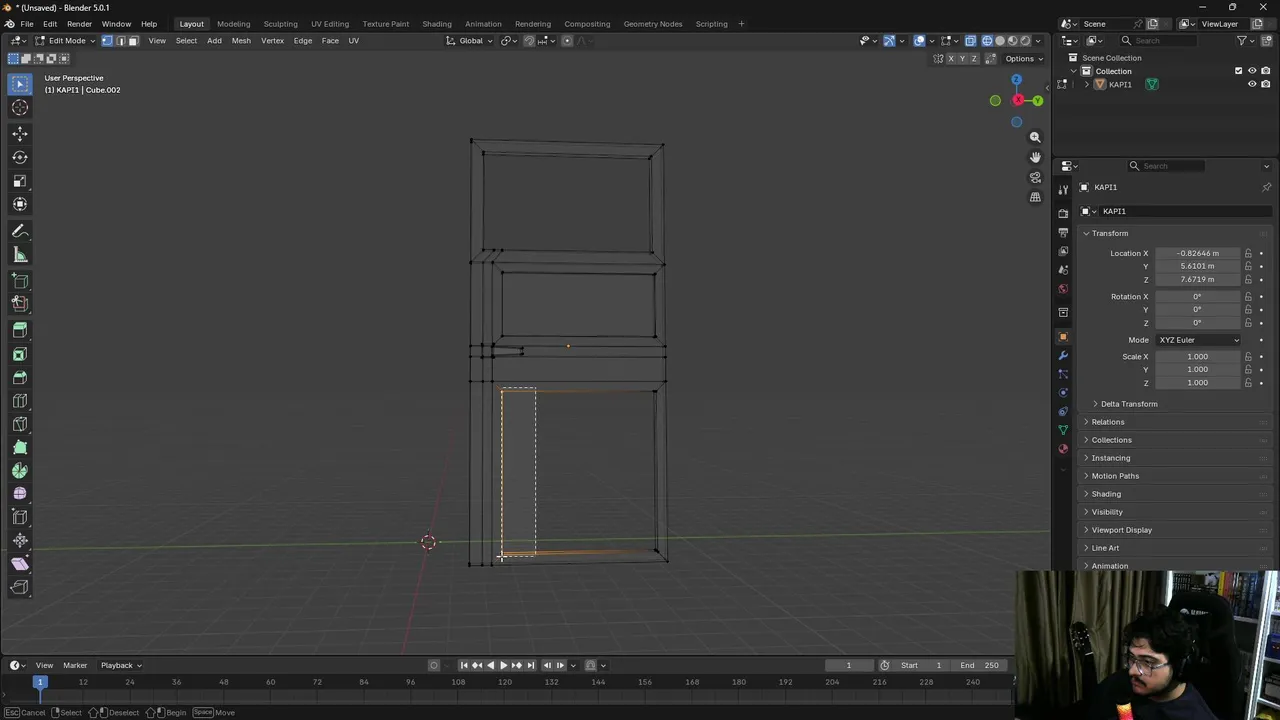Switch to the UV Editing workspace tab
The width and height of the screenshot is (1280, 720).
click(x=330, y=24)
